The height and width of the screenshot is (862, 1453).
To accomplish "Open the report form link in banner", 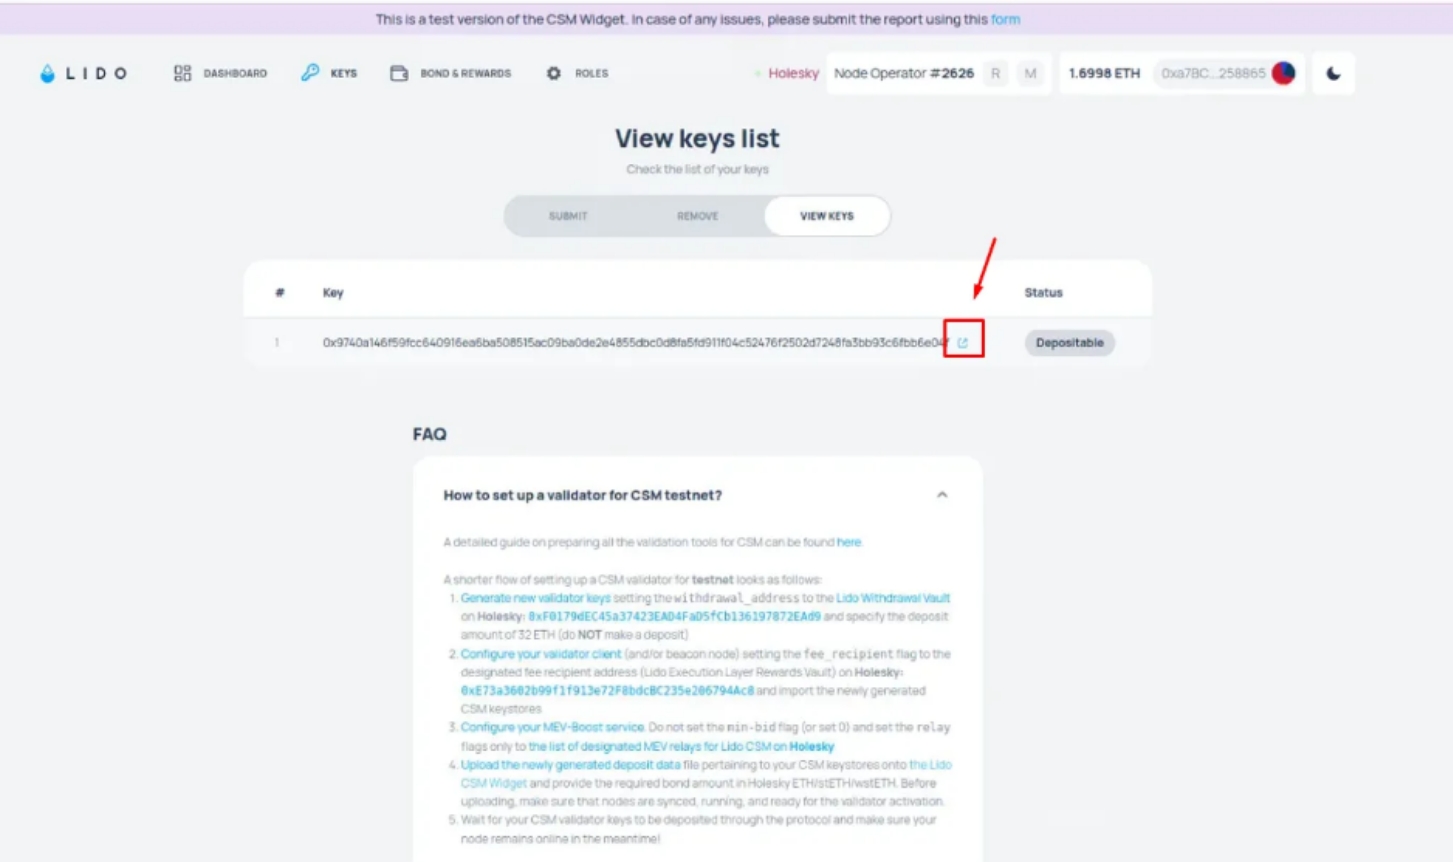I will point(1005,19).
